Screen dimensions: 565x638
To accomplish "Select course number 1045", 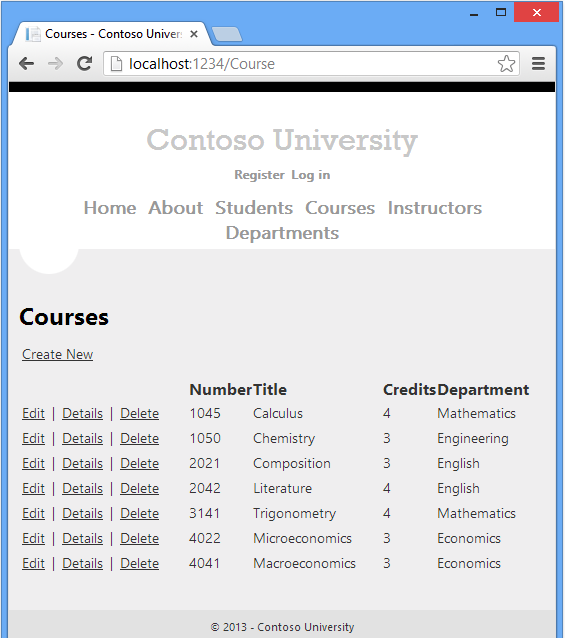I will coord(205,413).
